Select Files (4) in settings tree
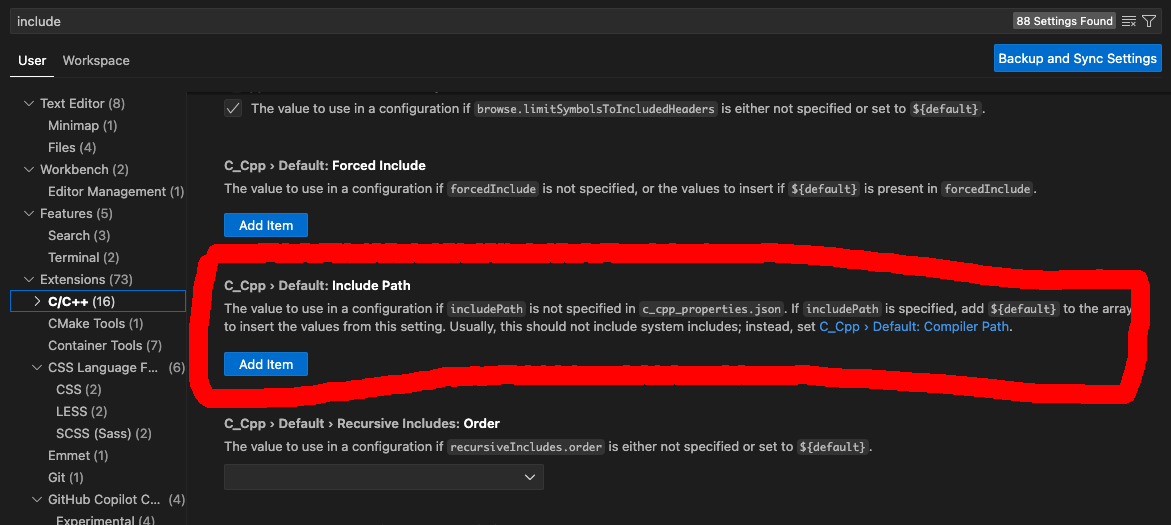Screen dimensions: 1171x525 click(x=72, y=147)
